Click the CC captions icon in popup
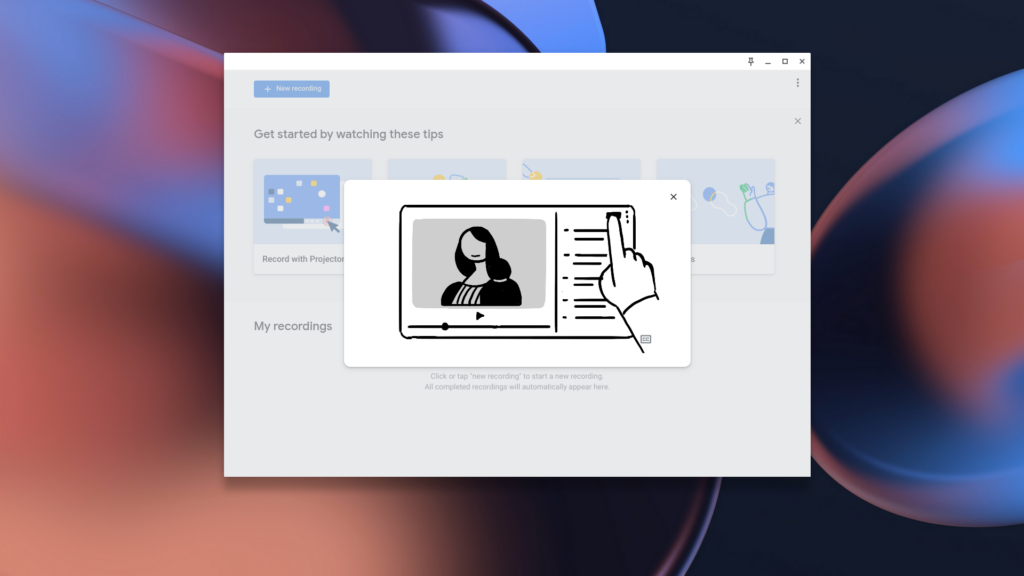Viewport: 1024px width, 576px height. 645,339
